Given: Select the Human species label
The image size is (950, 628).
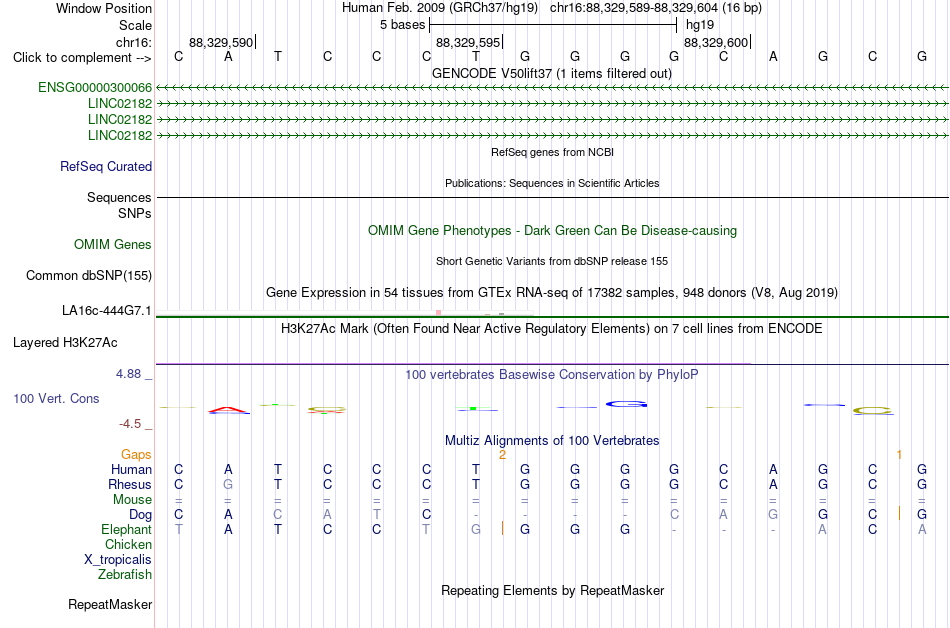Looking at the screenshot, I should 131,469.
